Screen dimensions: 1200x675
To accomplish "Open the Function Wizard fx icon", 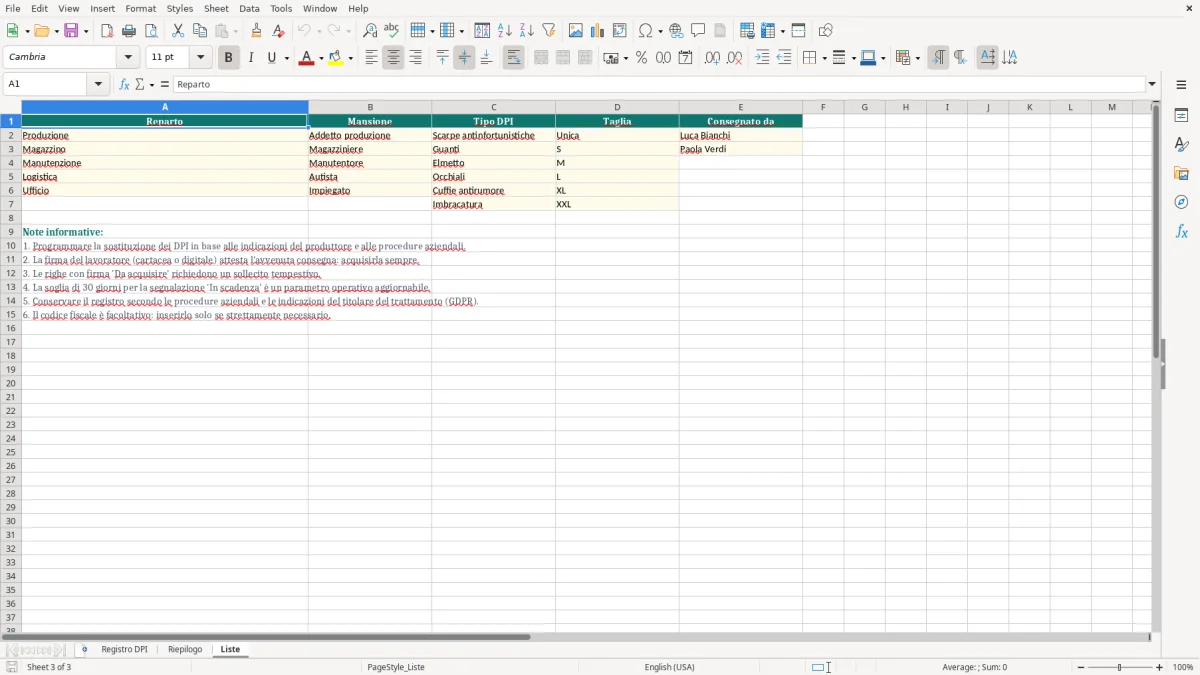I will 124,84.
